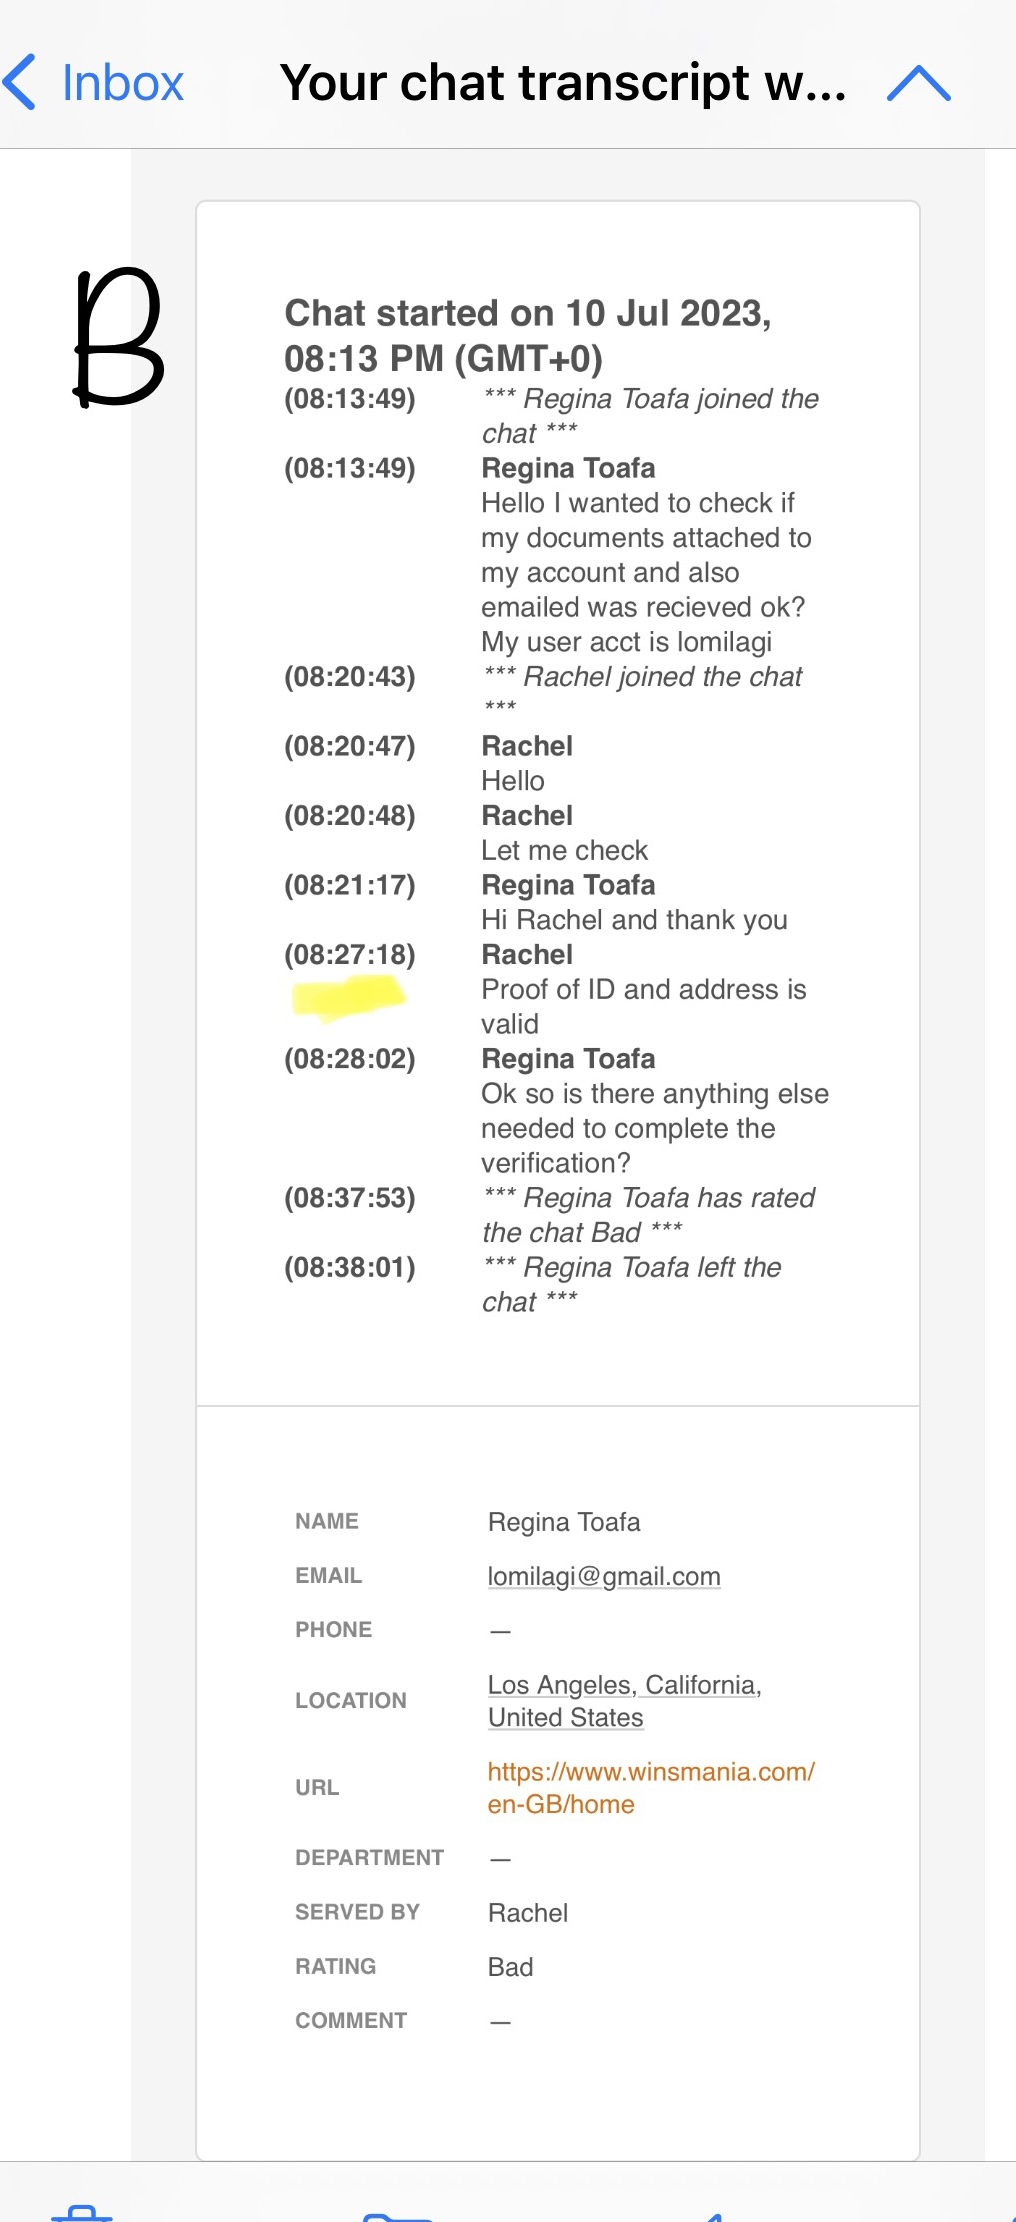Tap the 'Your chat transcript' subject title

[x=563, y=82]
